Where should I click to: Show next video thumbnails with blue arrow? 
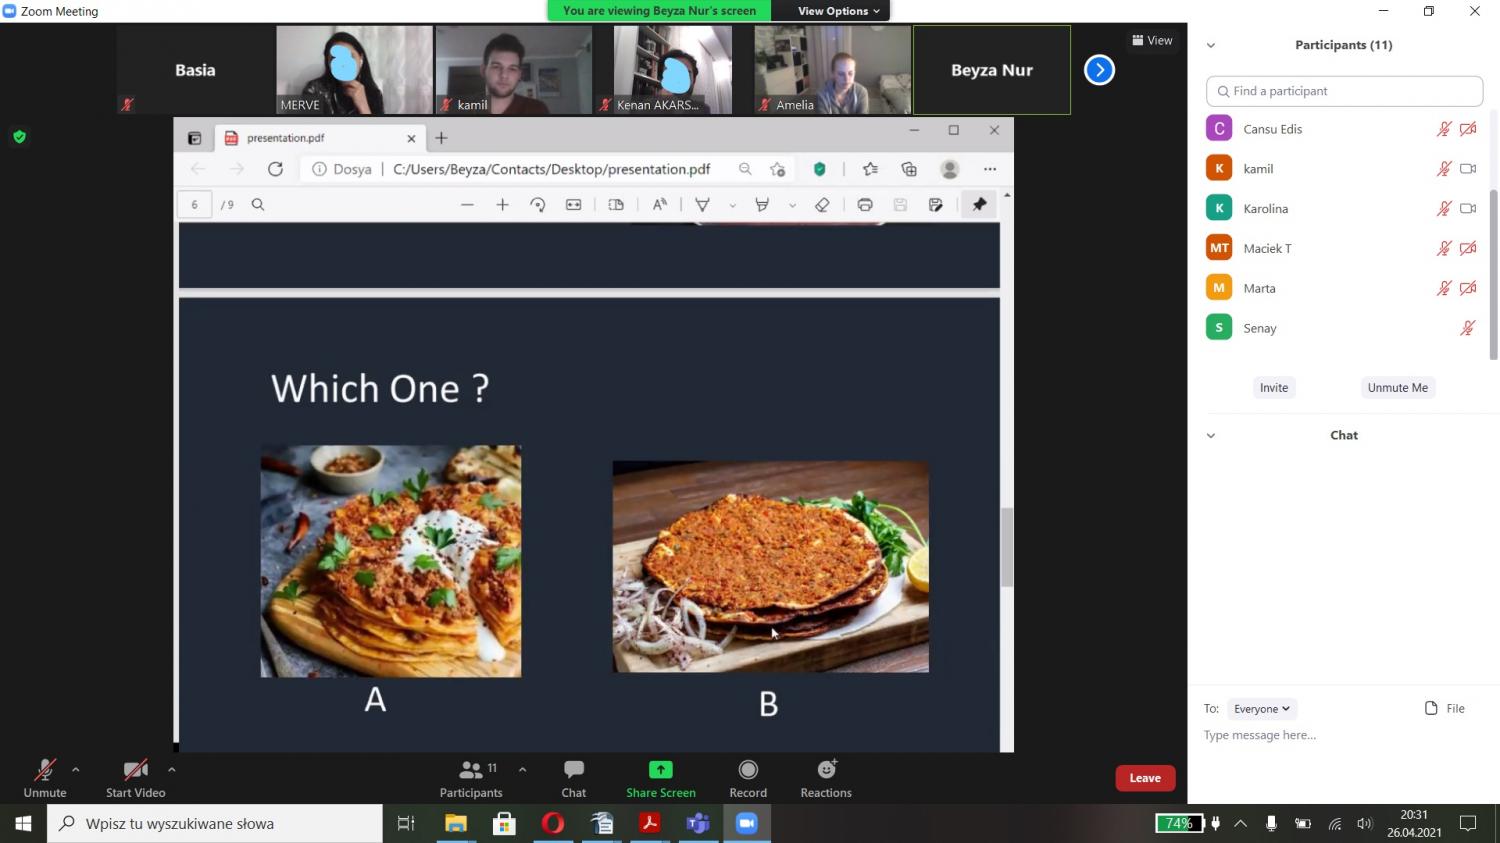[1099, 70]
